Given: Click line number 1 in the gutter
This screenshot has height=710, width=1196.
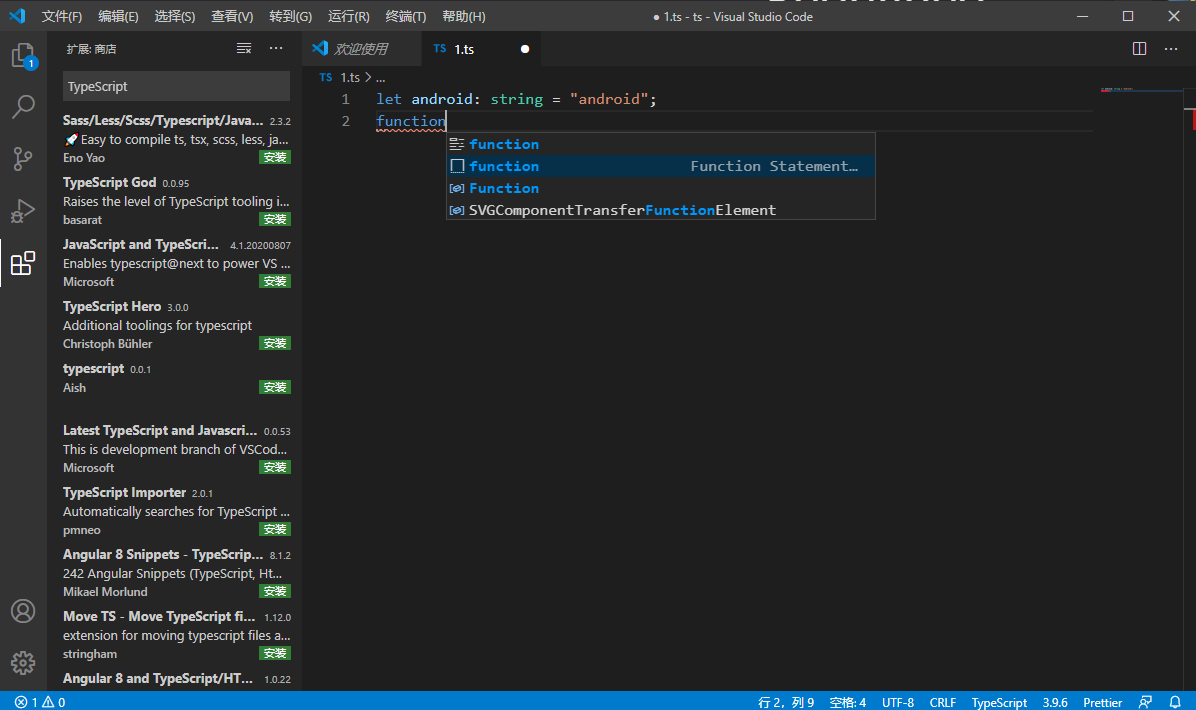Looking at the screenshot, I should coord(346,99).
